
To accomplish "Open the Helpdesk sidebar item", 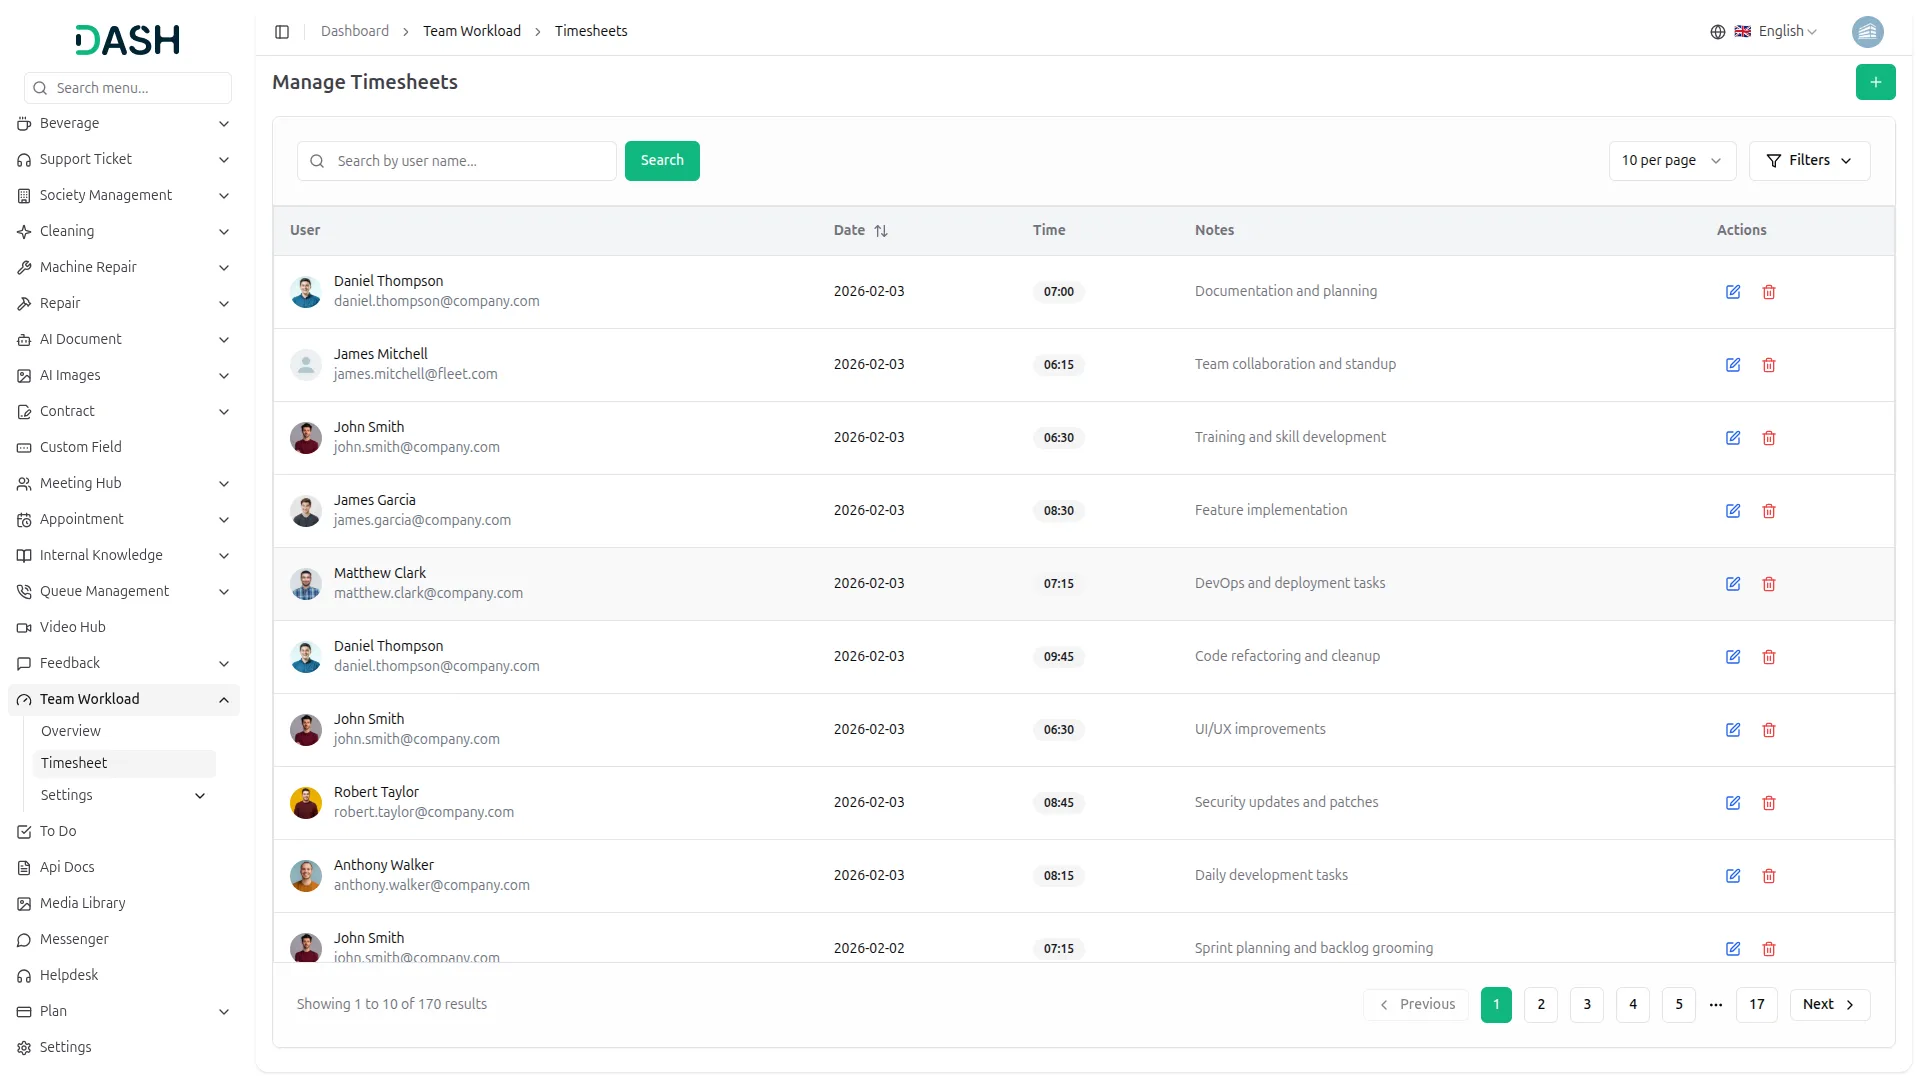I will point(69,975).
